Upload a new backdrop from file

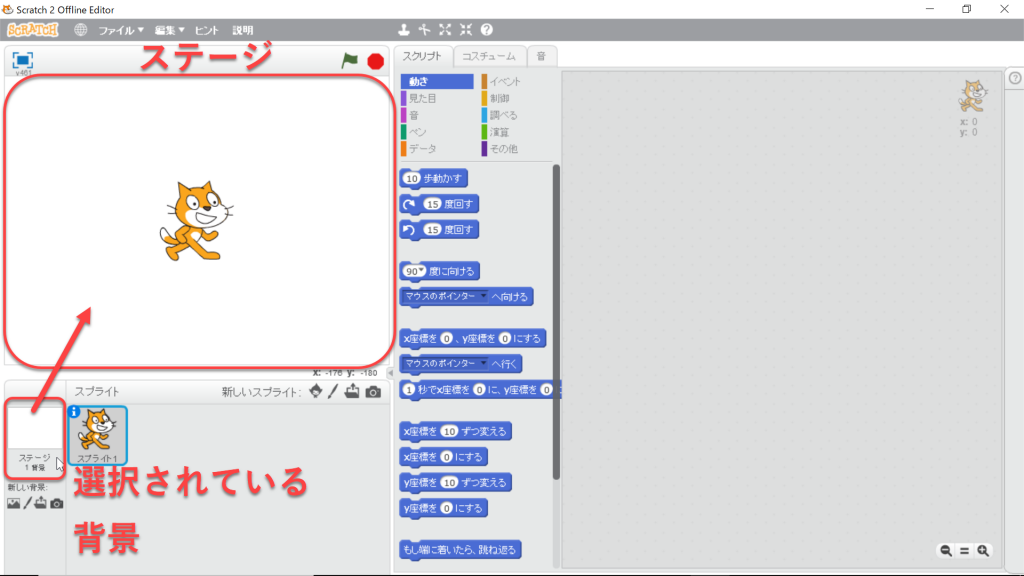[x=40, y=503]
